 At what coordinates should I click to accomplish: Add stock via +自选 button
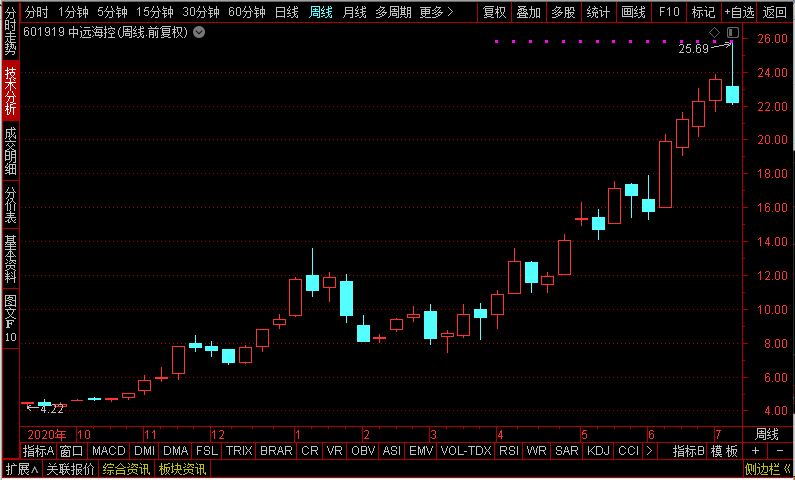(739, 12)
